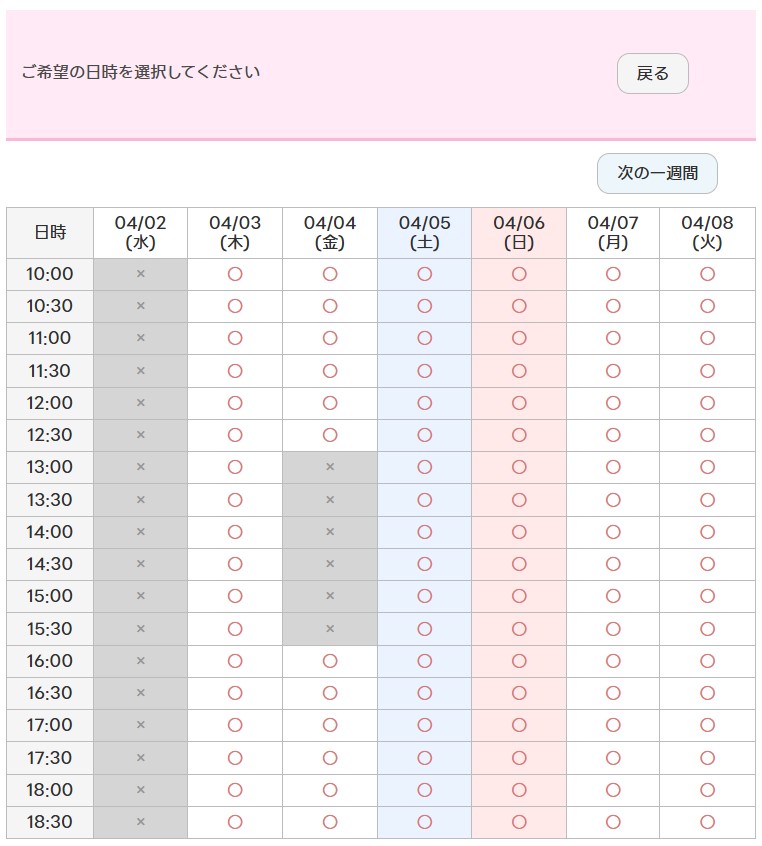Select the 10:00 slot on 04/03 (木)
The height and width of the screenshot is (846, 762).
[x=235, y=274]
